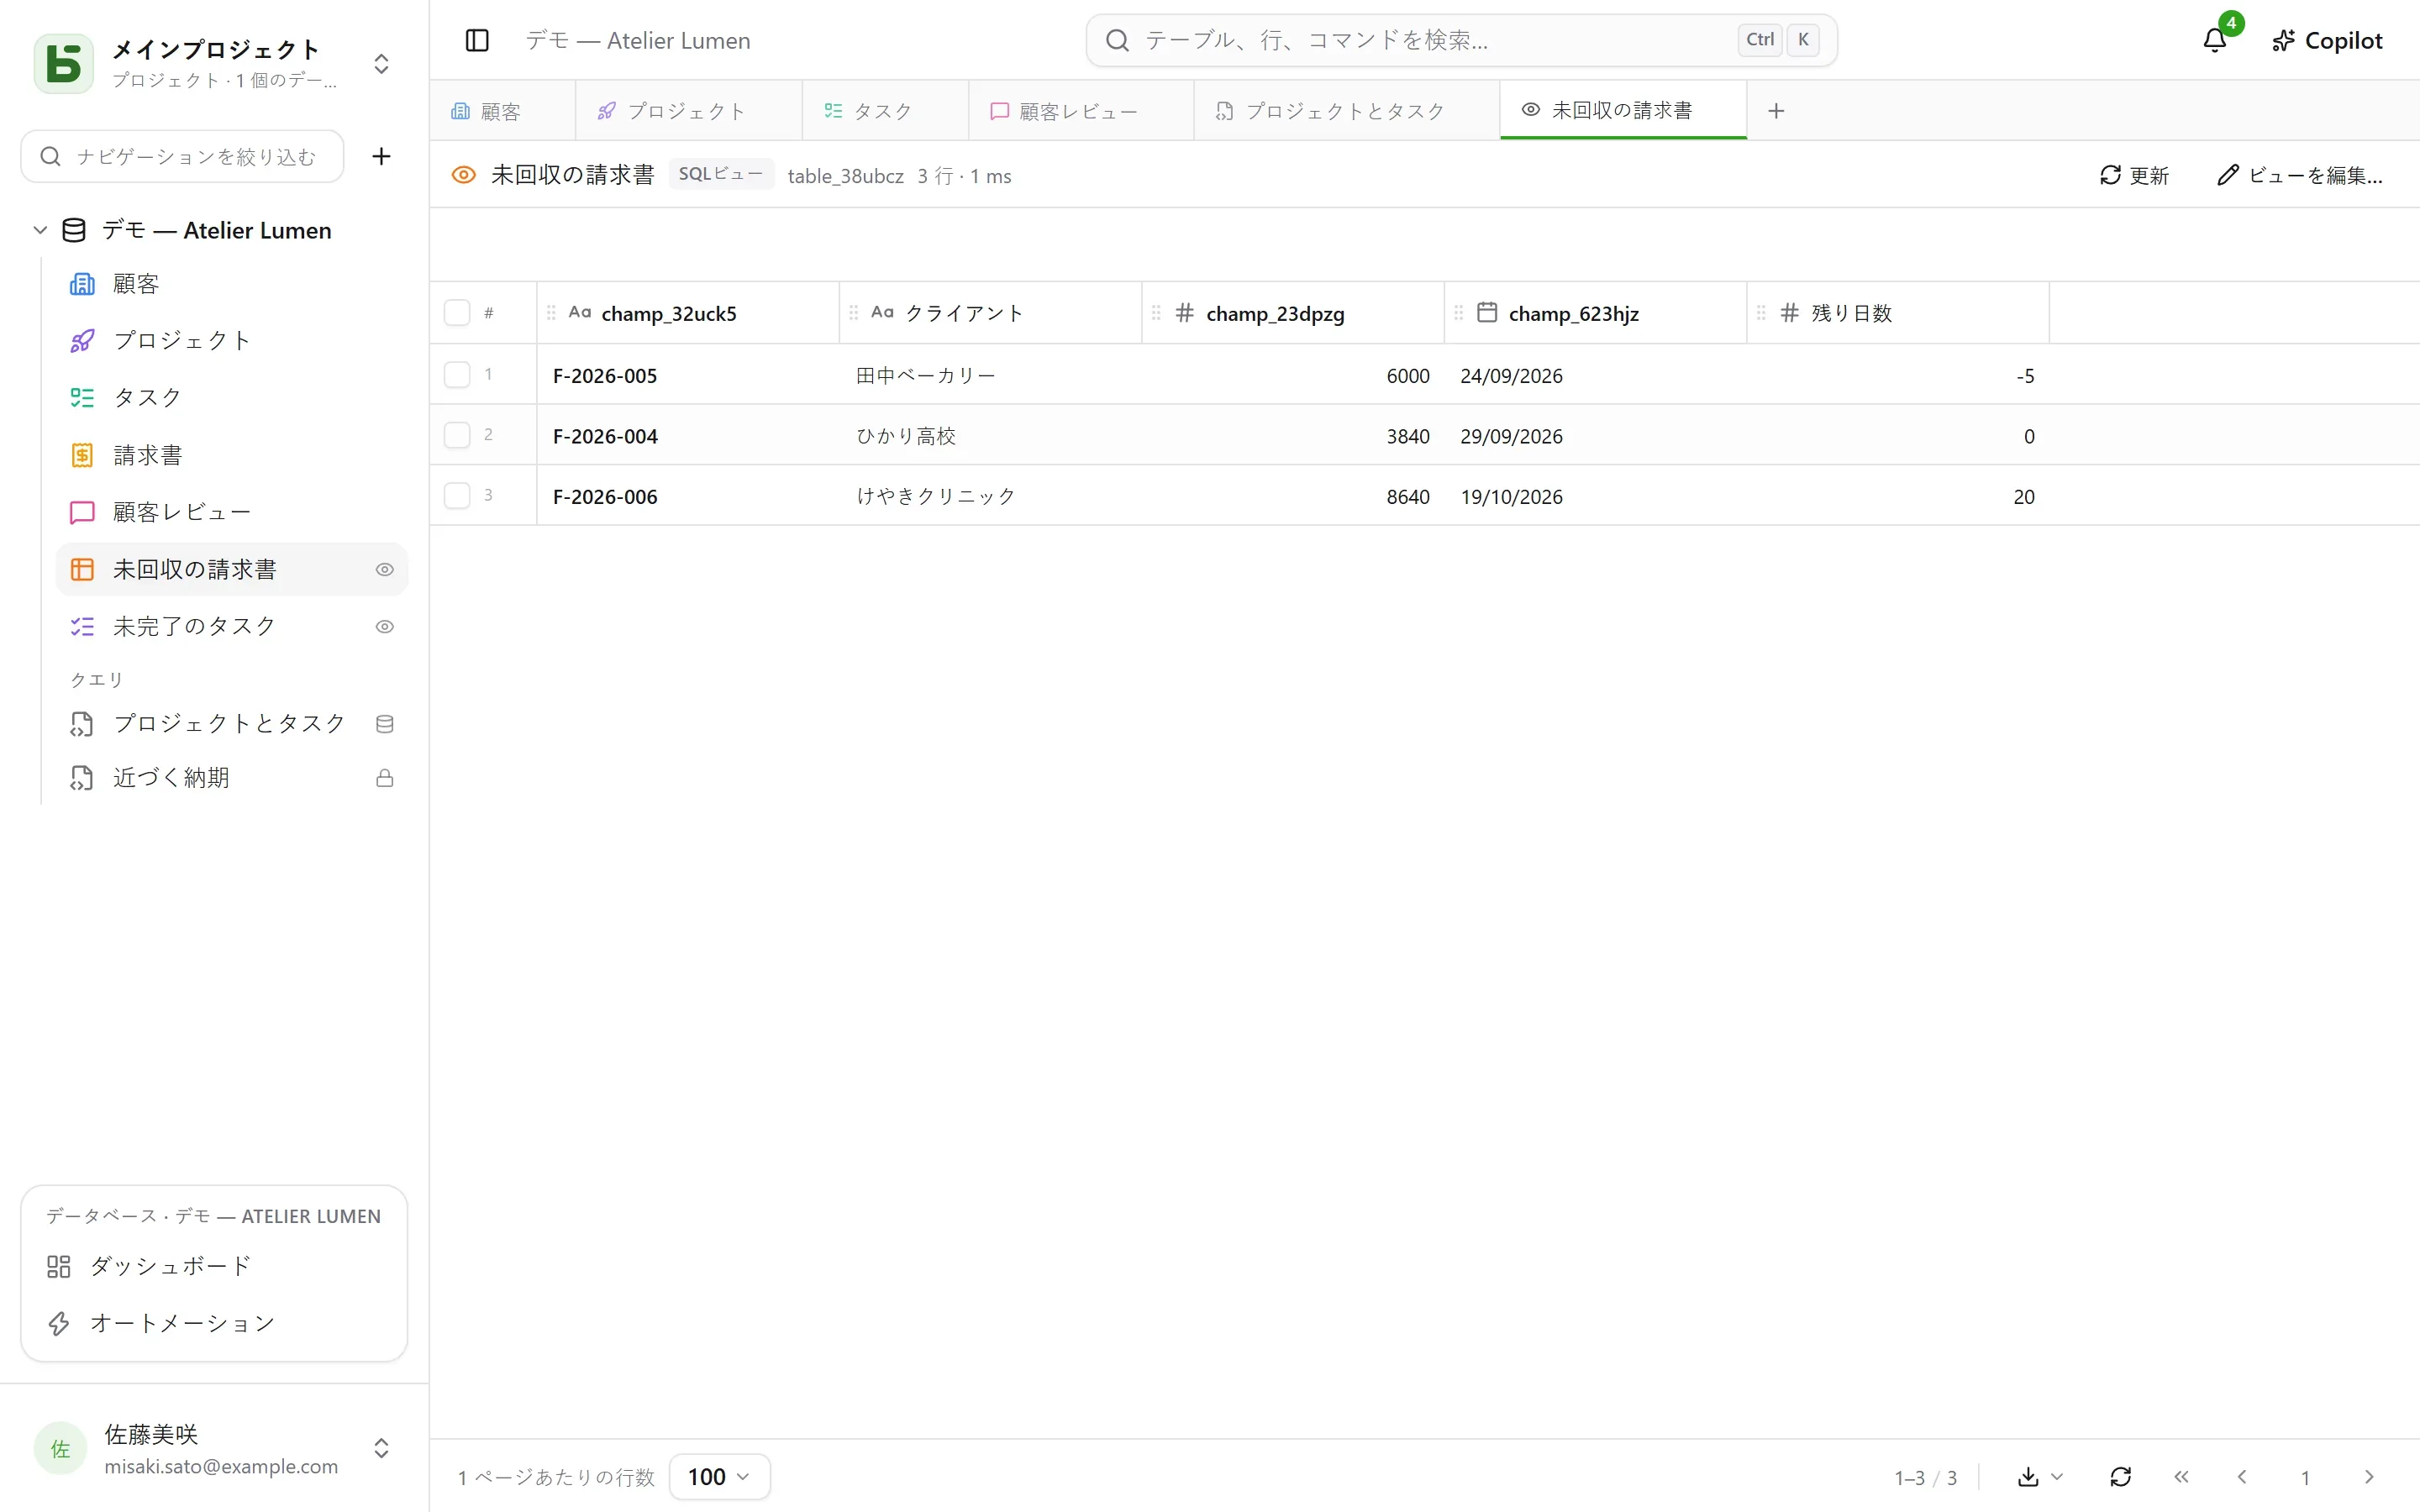
Task: Go to previous page chevron
Action: coord(2242,1477)
